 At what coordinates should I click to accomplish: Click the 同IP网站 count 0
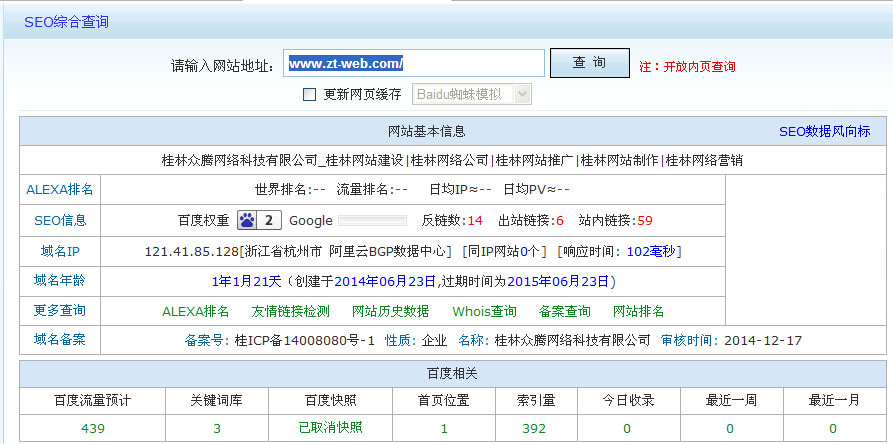524,251
